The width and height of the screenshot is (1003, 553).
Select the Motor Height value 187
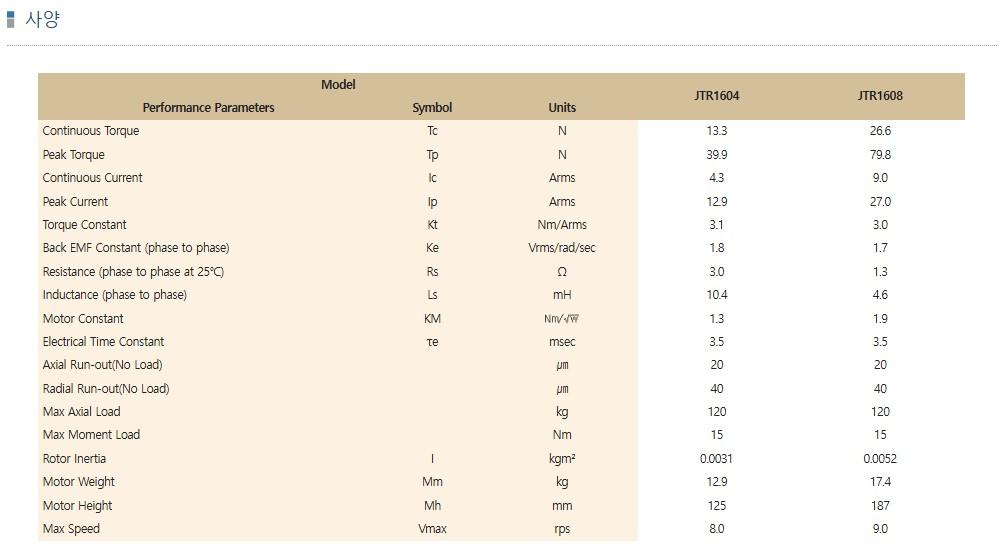pyautogui.click(x=880, y=505)
